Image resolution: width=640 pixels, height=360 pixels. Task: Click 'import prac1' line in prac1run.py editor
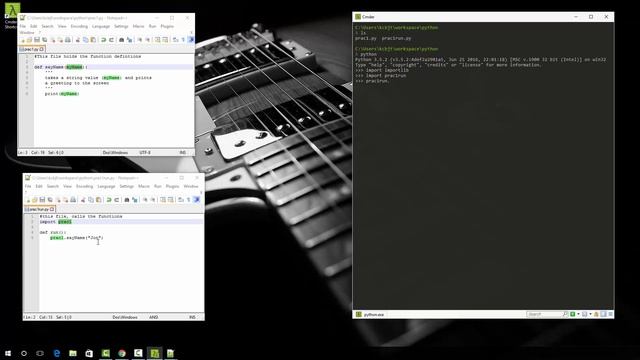(56, 222)
